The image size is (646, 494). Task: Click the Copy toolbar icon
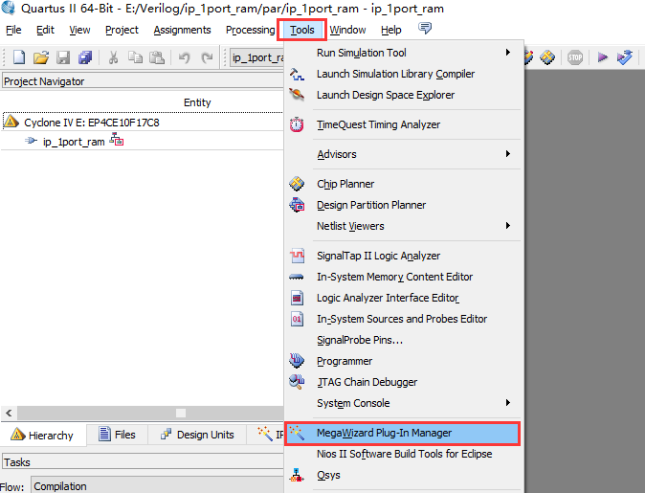point(135,57)
